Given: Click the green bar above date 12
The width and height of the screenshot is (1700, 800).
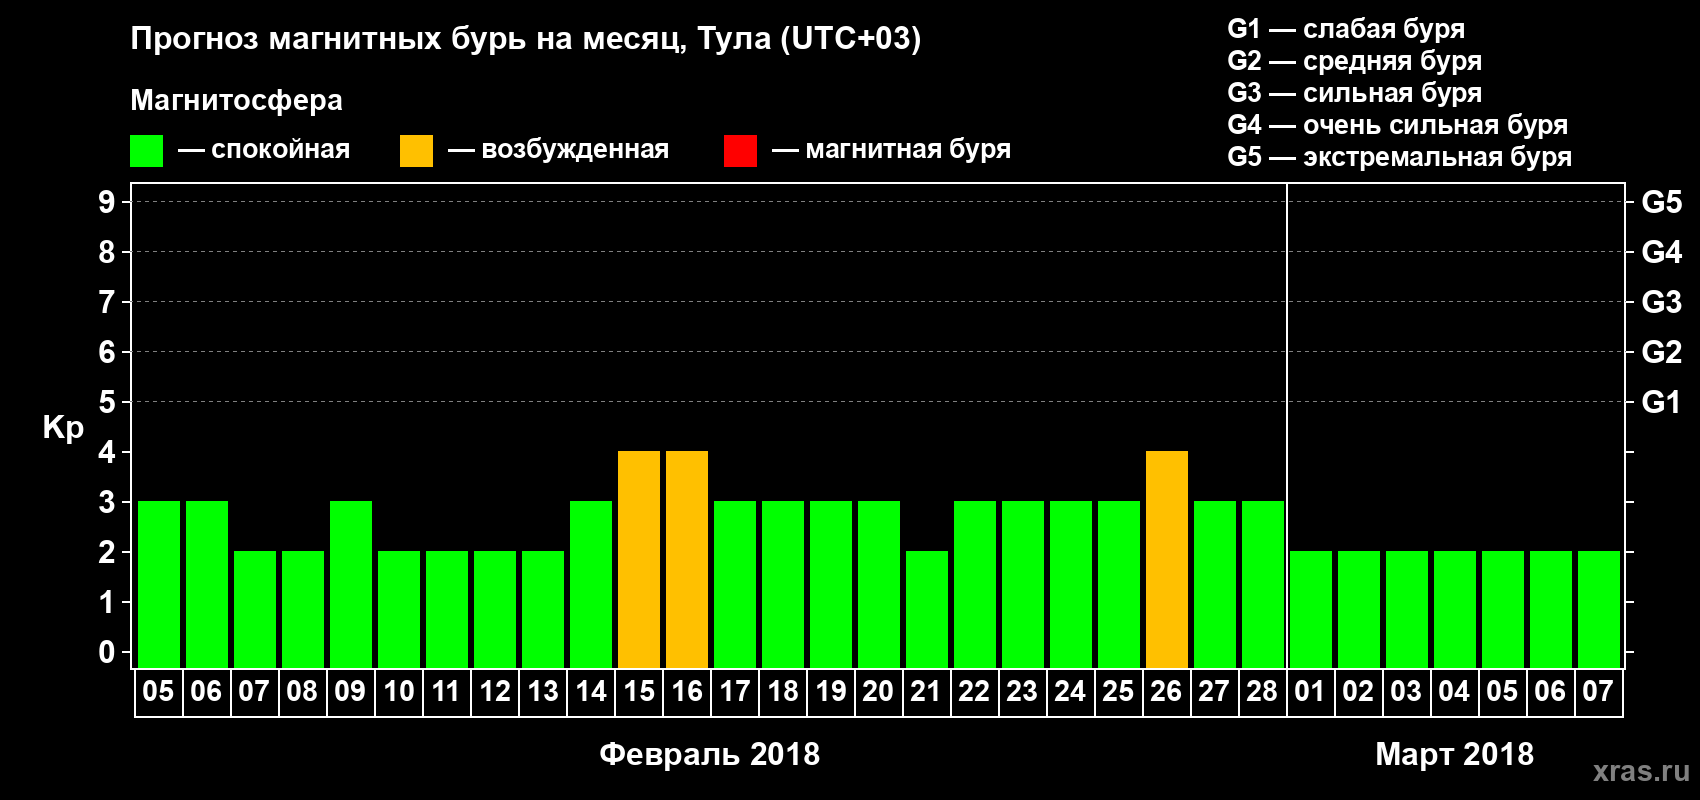Looking at the screenshot, I should 495,609.
